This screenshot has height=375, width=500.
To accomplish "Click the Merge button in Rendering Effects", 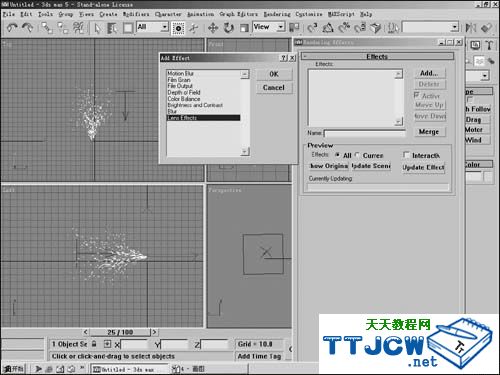I will 429,132.
